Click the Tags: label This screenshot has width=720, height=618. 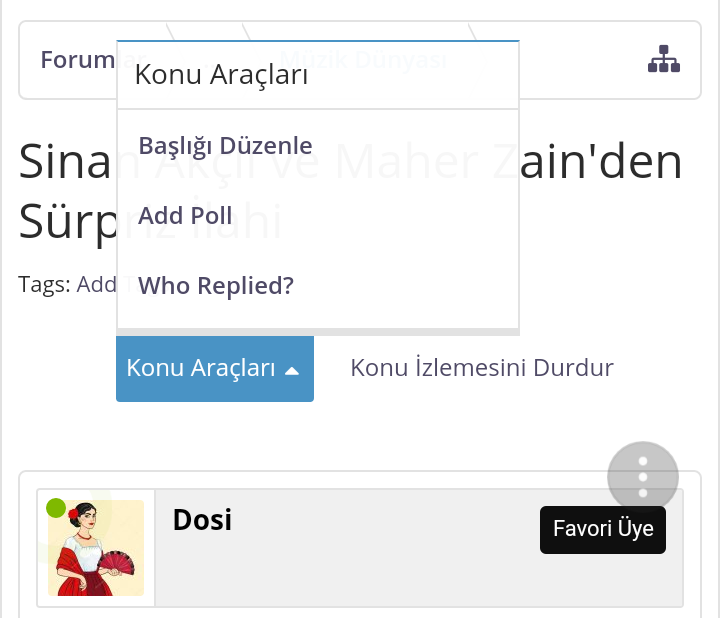pyautogui.click(x=44, y=284)
